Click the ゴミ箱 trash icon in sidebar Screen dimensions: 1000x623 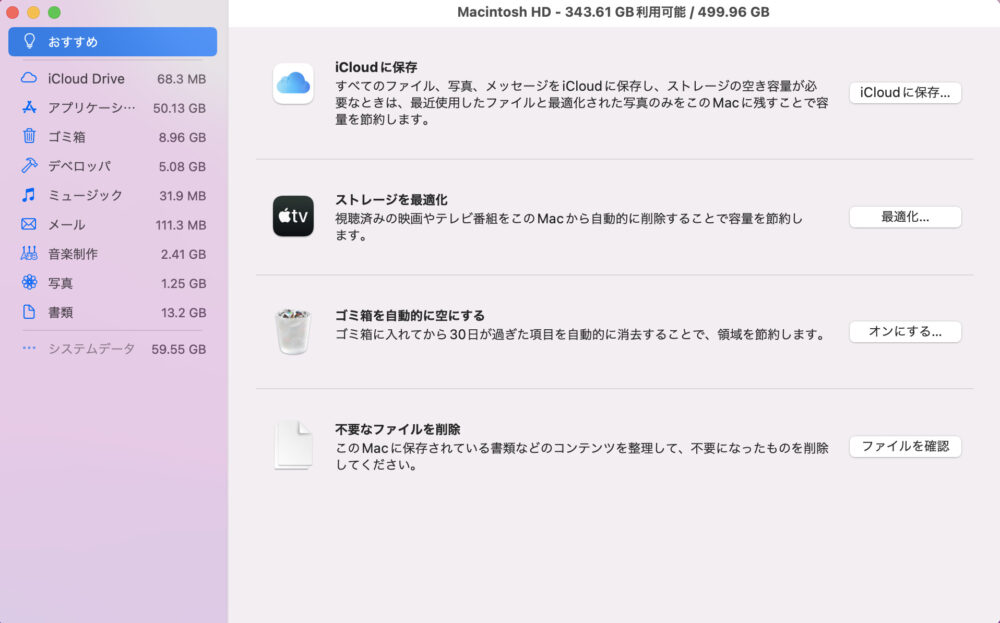coord(29,136)
